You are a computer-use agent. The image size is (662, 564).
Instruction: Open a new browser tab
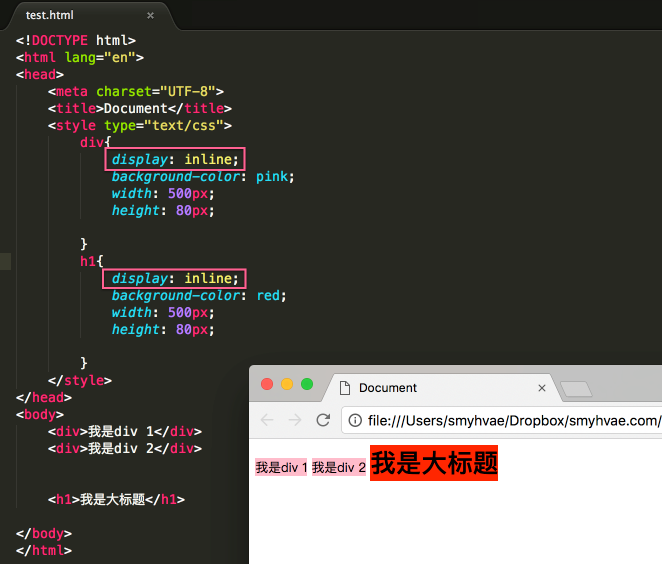(x=576, y=389)
